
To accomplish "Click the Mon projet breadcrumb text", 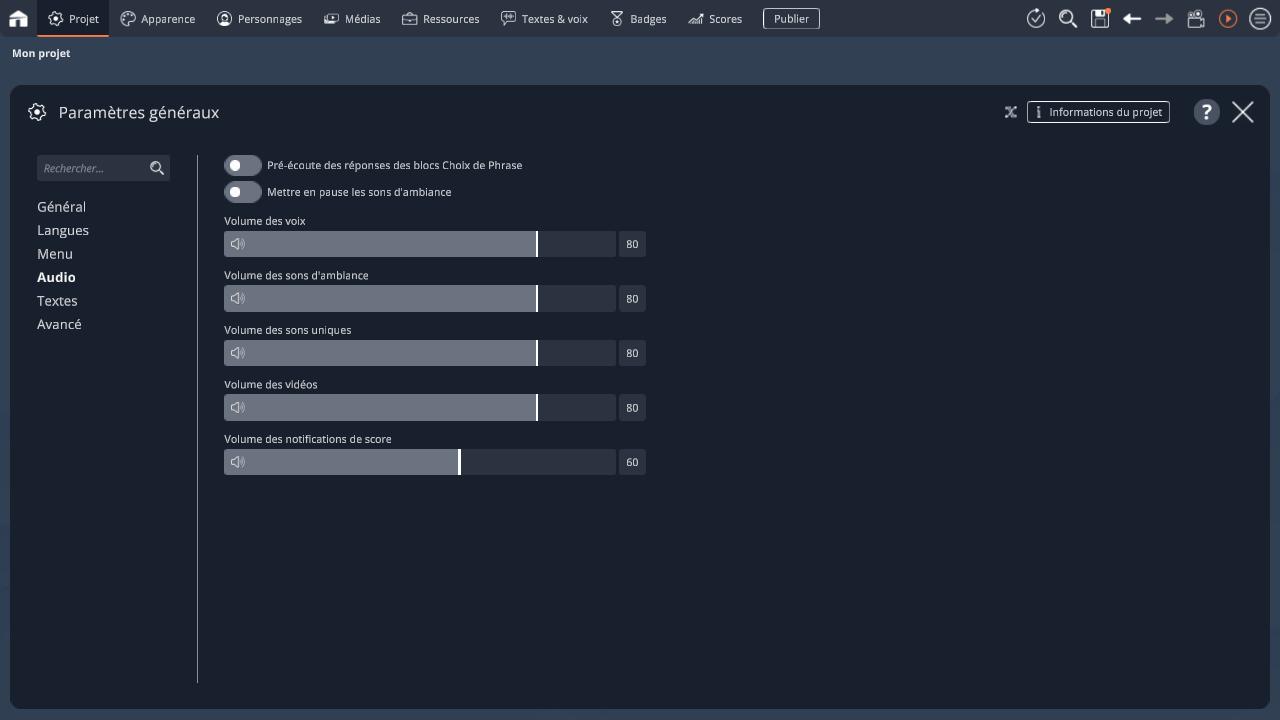I will pos(41,53).
